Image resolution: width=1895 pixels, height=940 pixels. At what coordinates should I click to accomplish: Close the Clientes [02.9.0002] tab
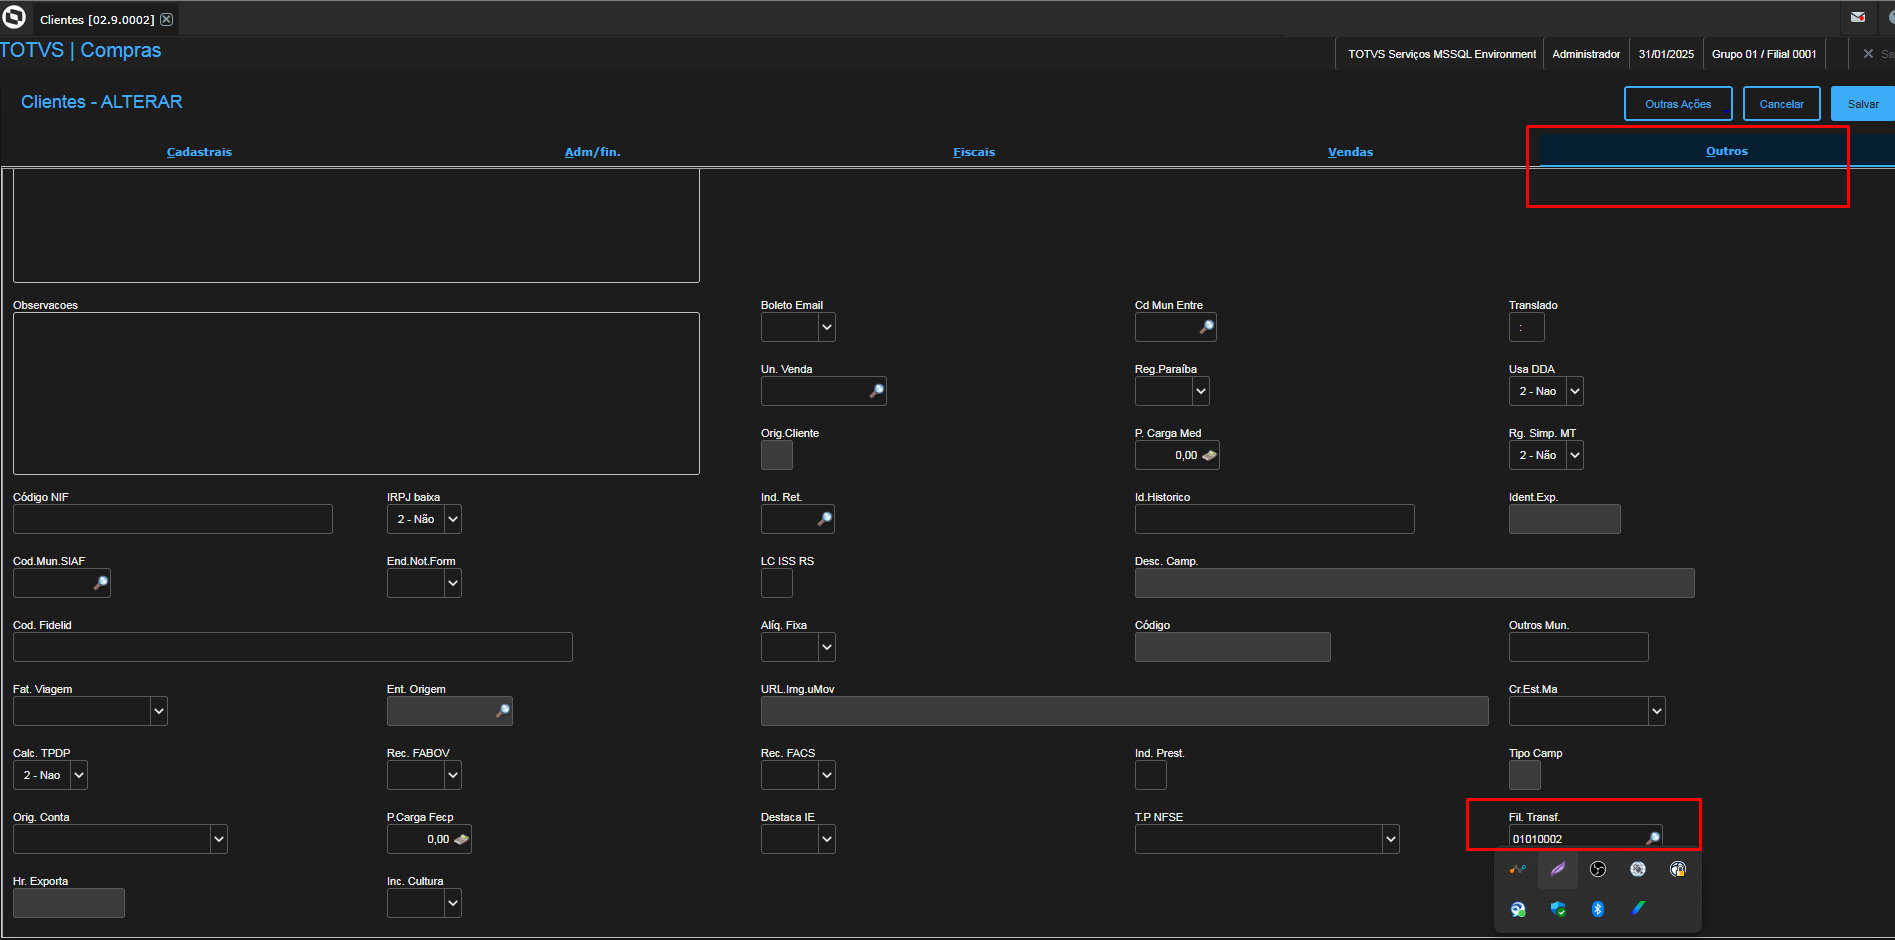(167, 19)
